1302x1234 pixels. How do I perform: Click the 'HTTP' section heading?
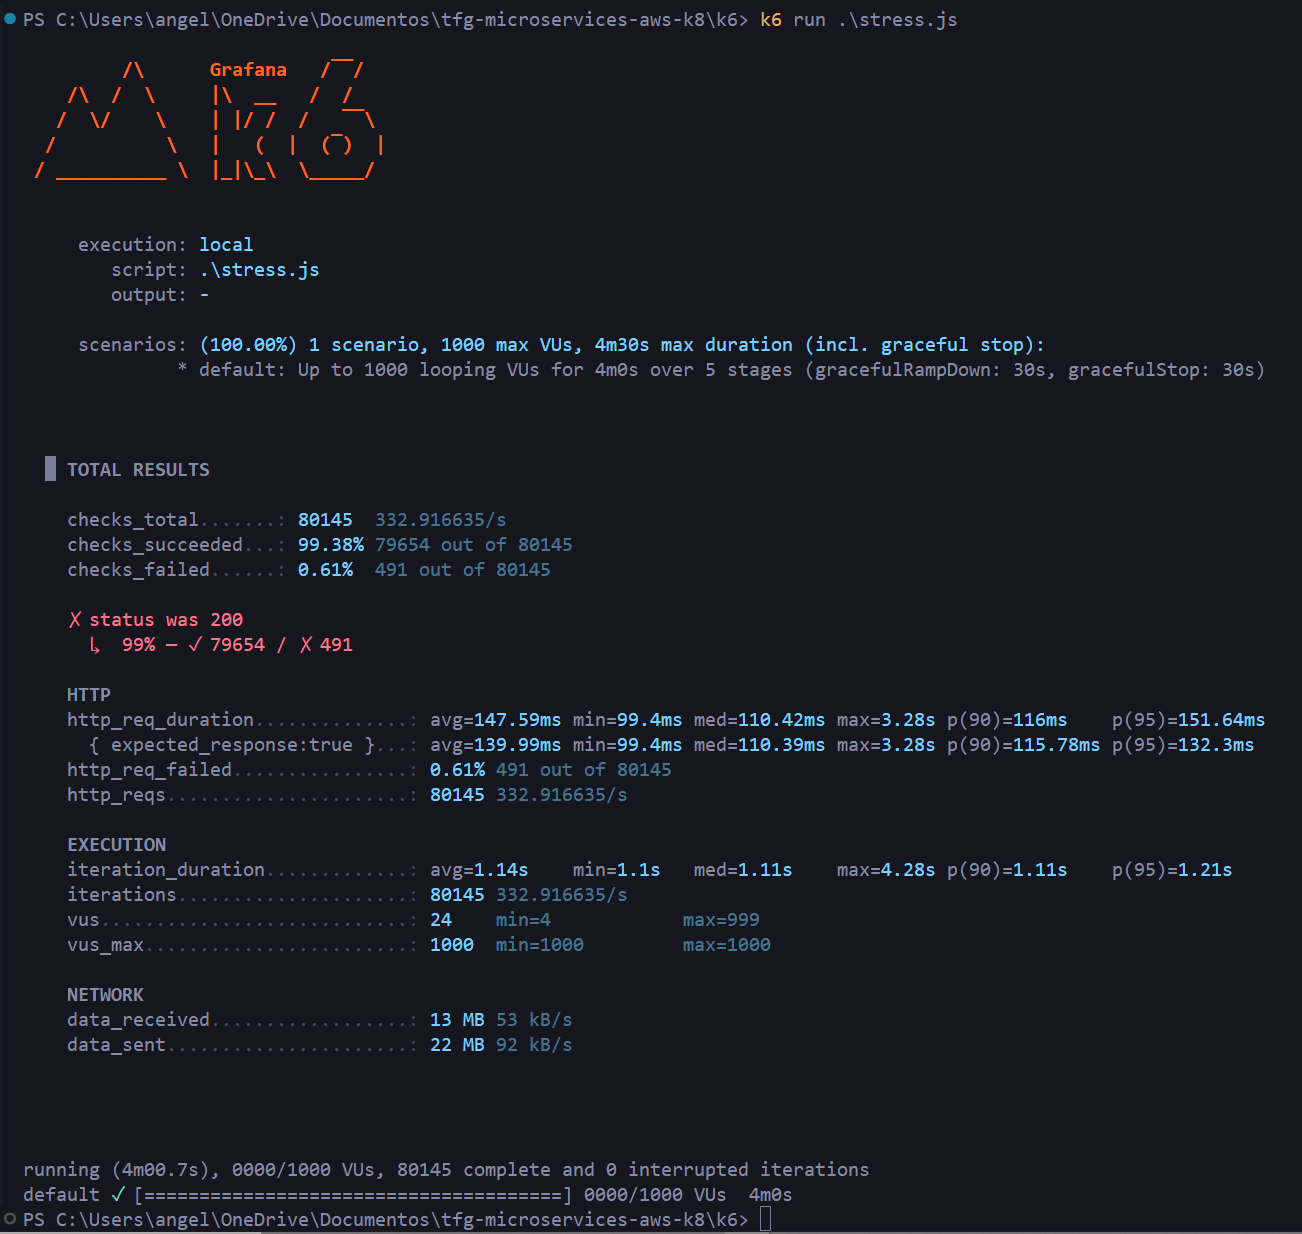point(89,695)
